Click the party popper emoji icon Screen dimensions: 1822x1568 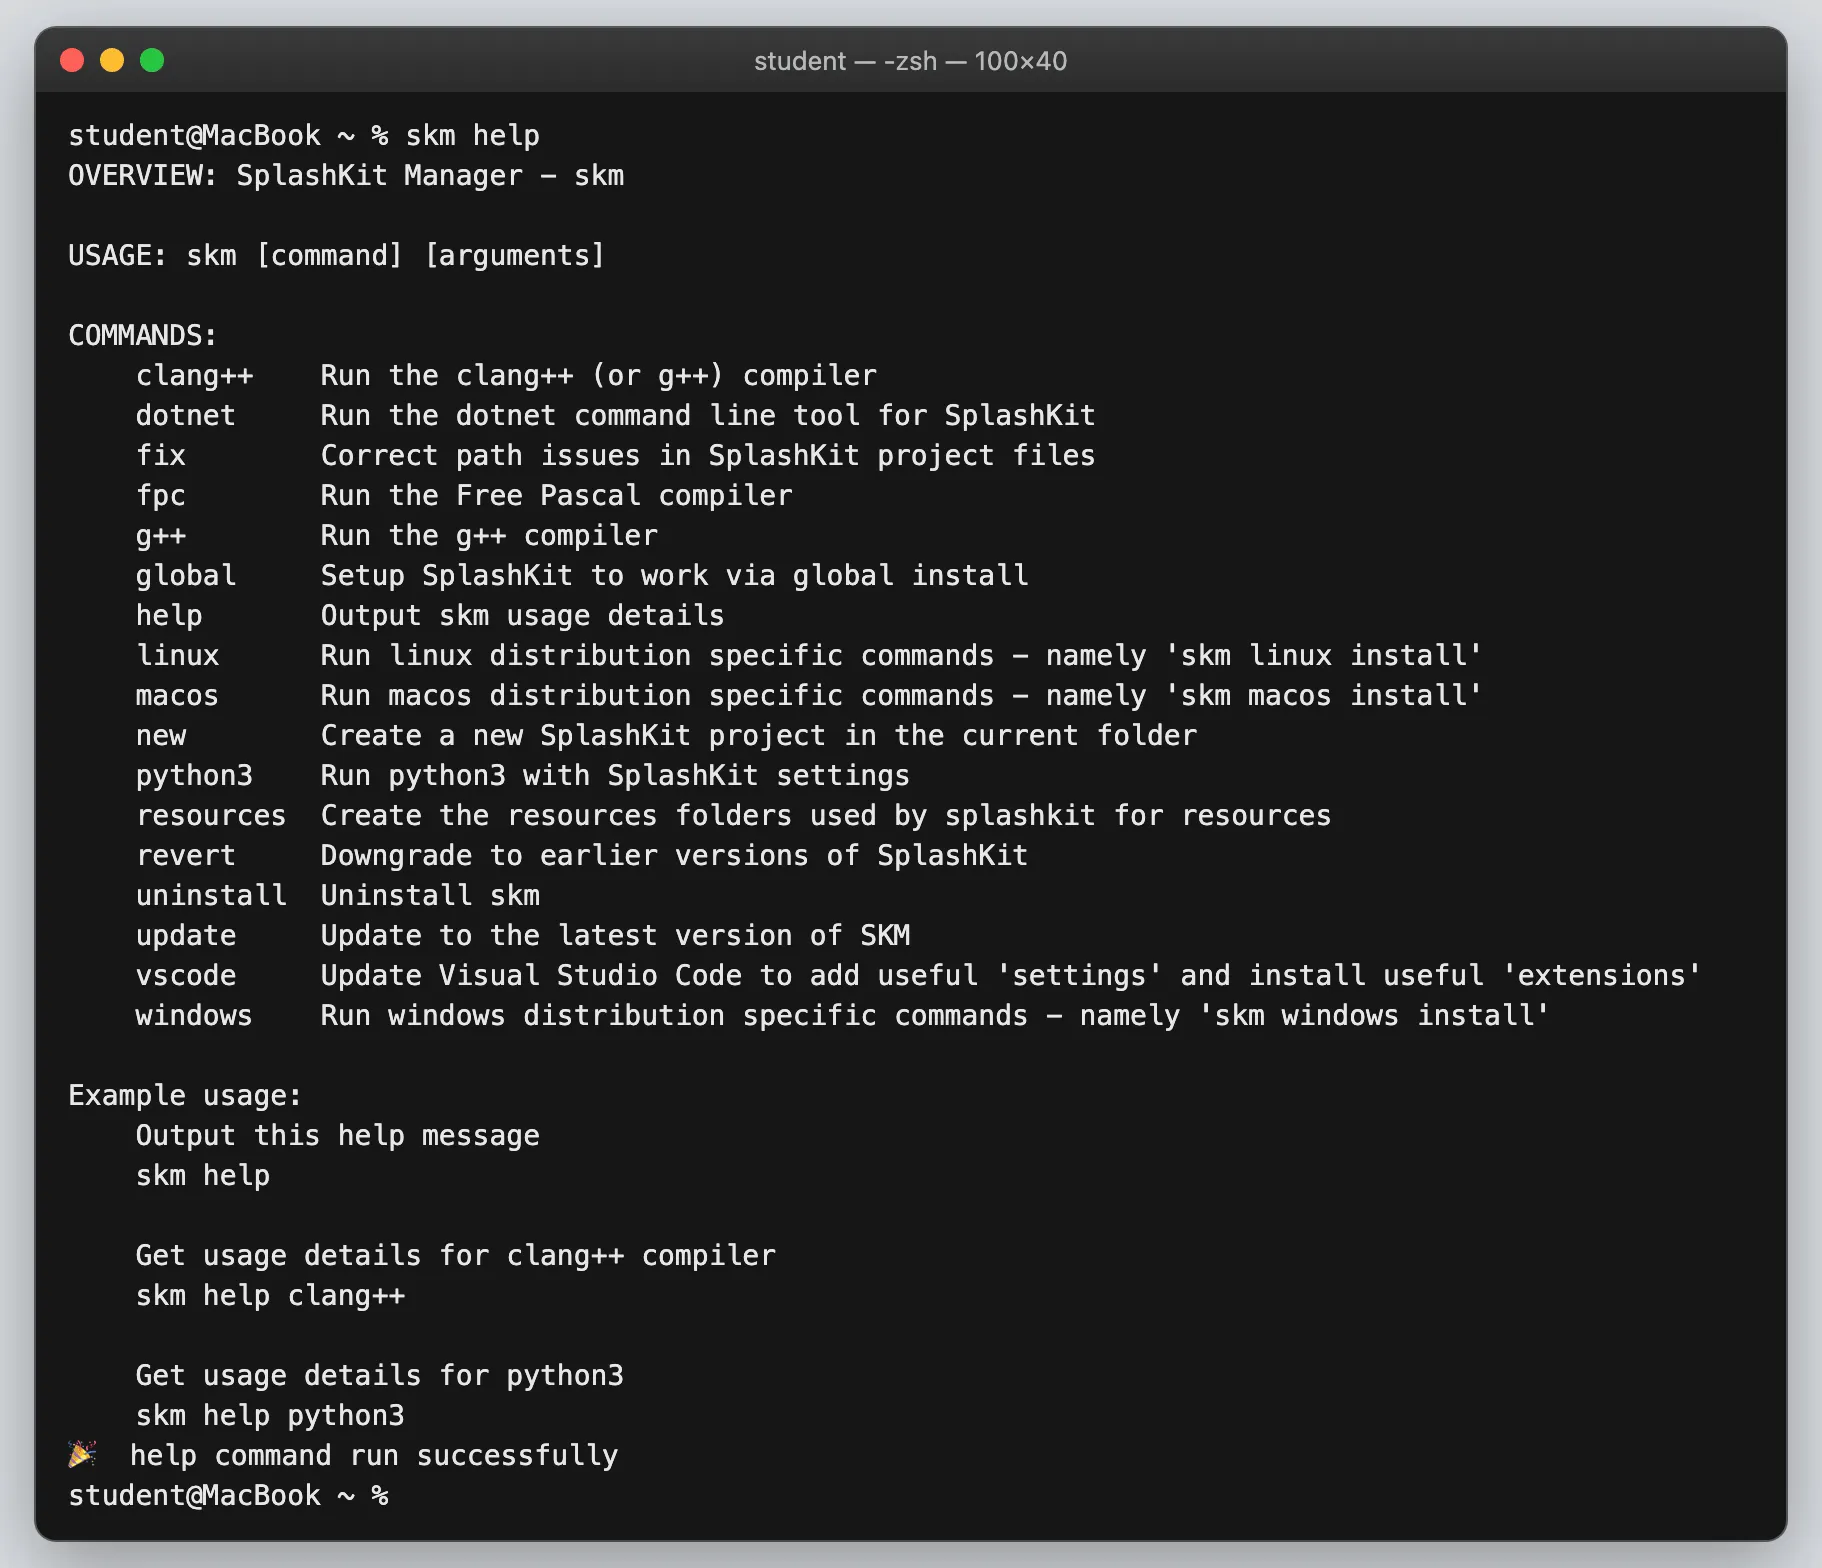pos(82,1453)
